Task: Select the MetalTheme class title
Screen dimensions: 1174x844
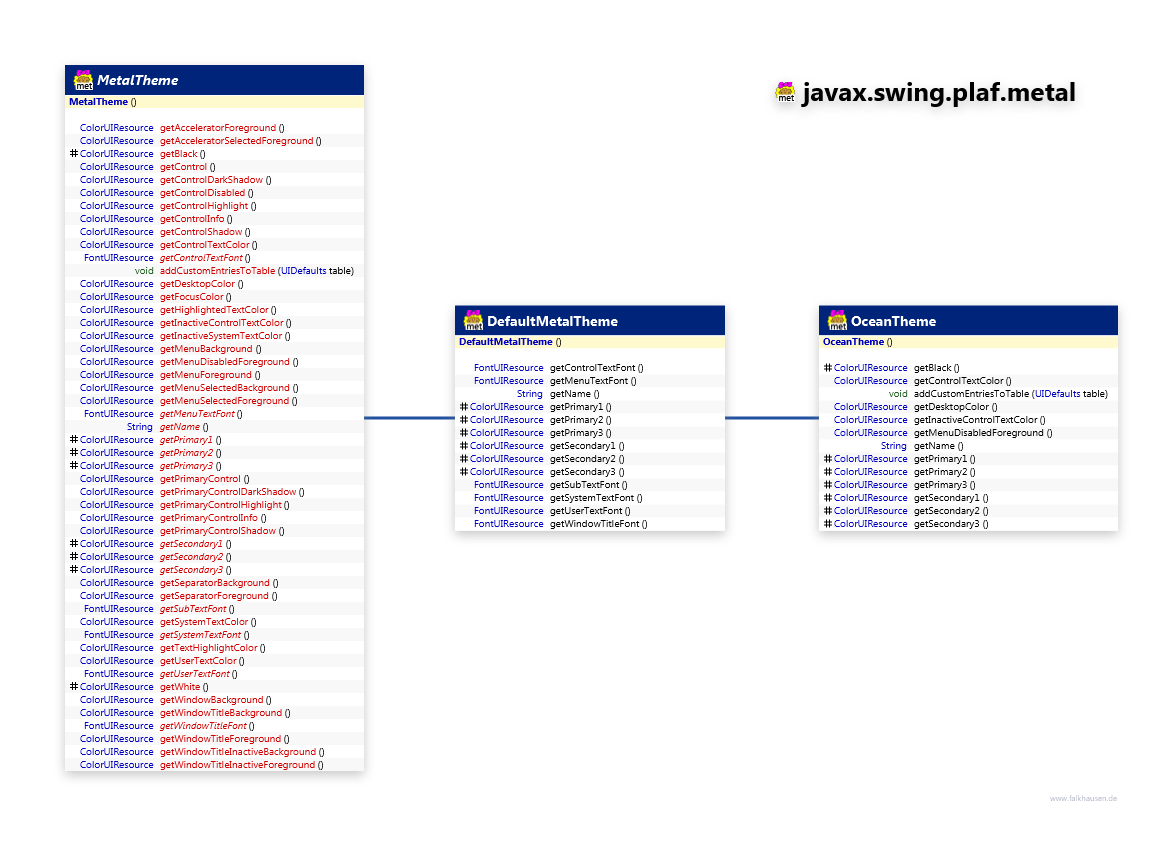Action: (137, 81)
